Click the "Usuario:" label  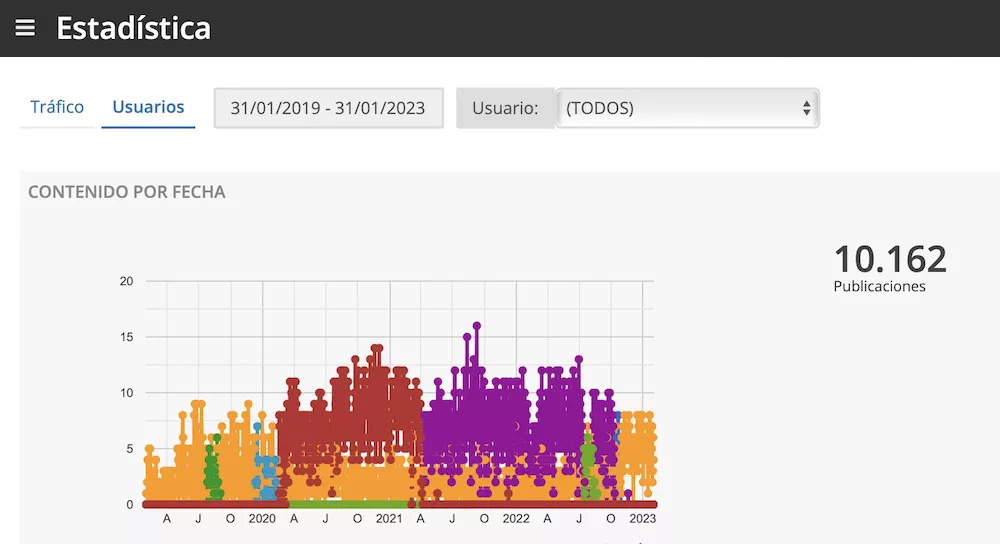[505, 108]
